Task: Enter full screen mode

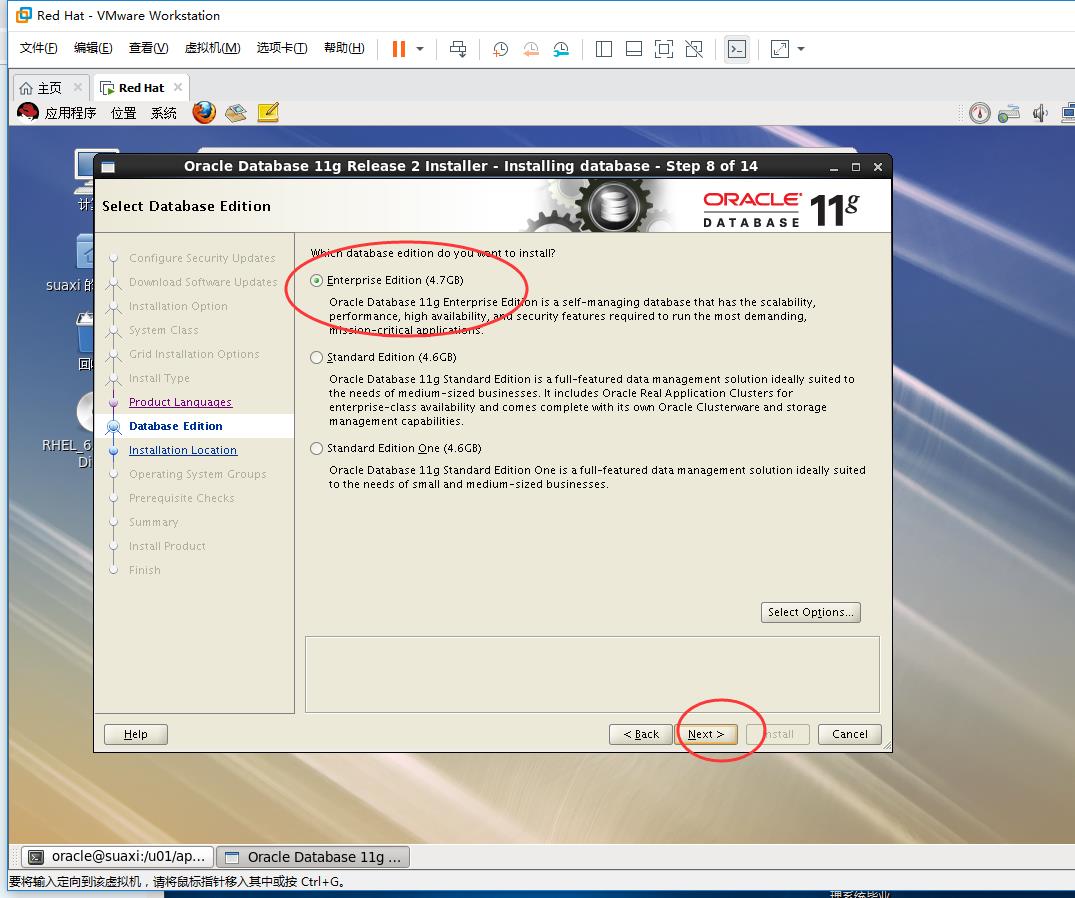Action: point(664,49)
